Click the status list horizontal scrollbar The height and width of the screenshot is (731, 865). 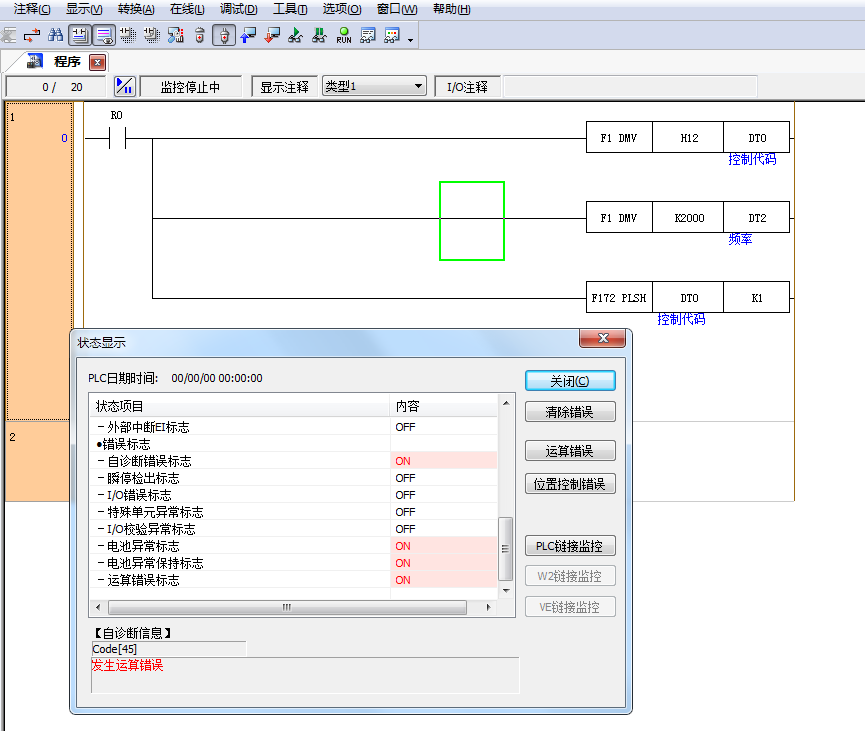pos(286,607)
